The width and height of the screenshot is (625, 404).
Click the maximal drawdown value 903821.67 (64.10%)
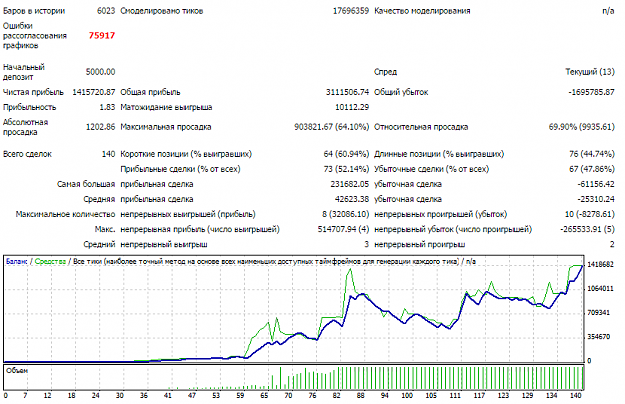(x=332, y=127)
